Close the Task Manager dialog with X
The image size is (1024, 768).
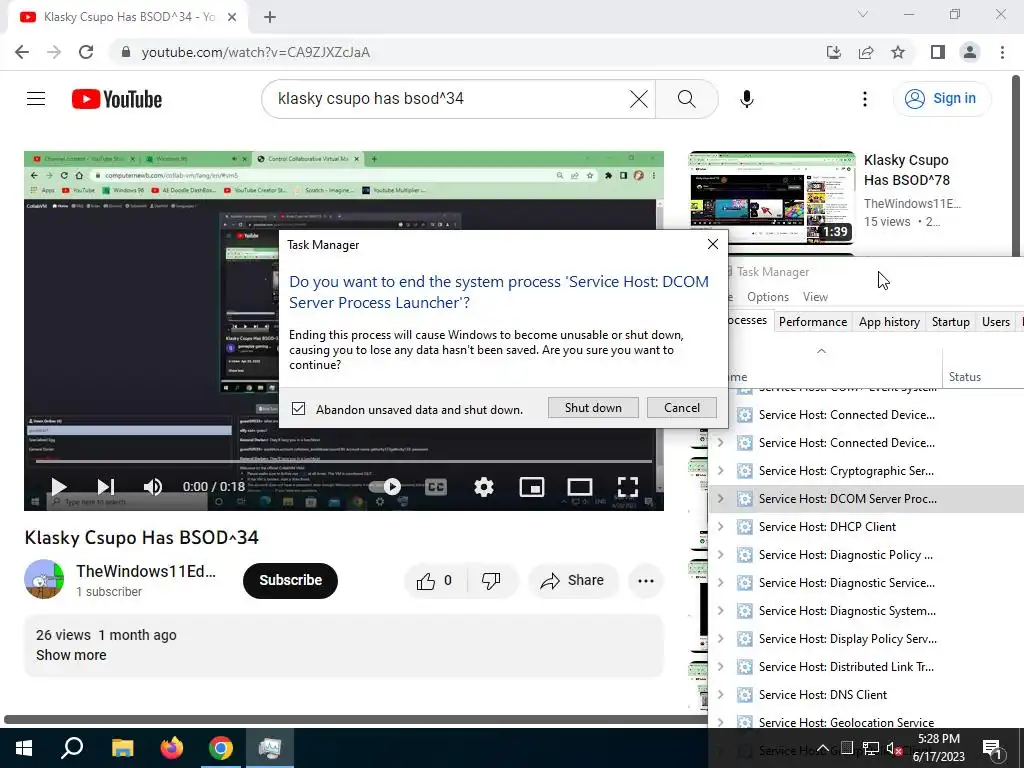(712, 244)
